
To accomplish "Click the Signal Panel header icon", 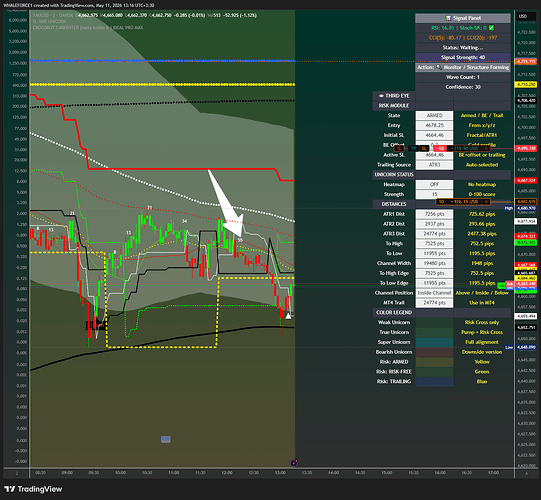I will point(448,18).
